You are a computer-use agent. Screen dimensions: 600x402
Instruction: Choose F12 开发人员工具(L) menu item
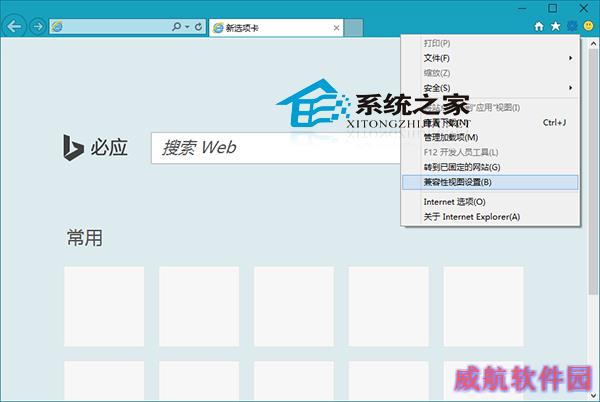click(491, 152)
